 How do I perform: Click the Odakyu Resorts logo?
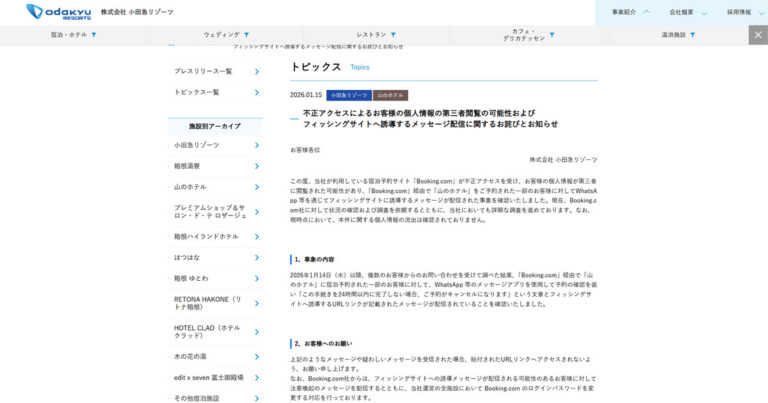click(58, 11)
